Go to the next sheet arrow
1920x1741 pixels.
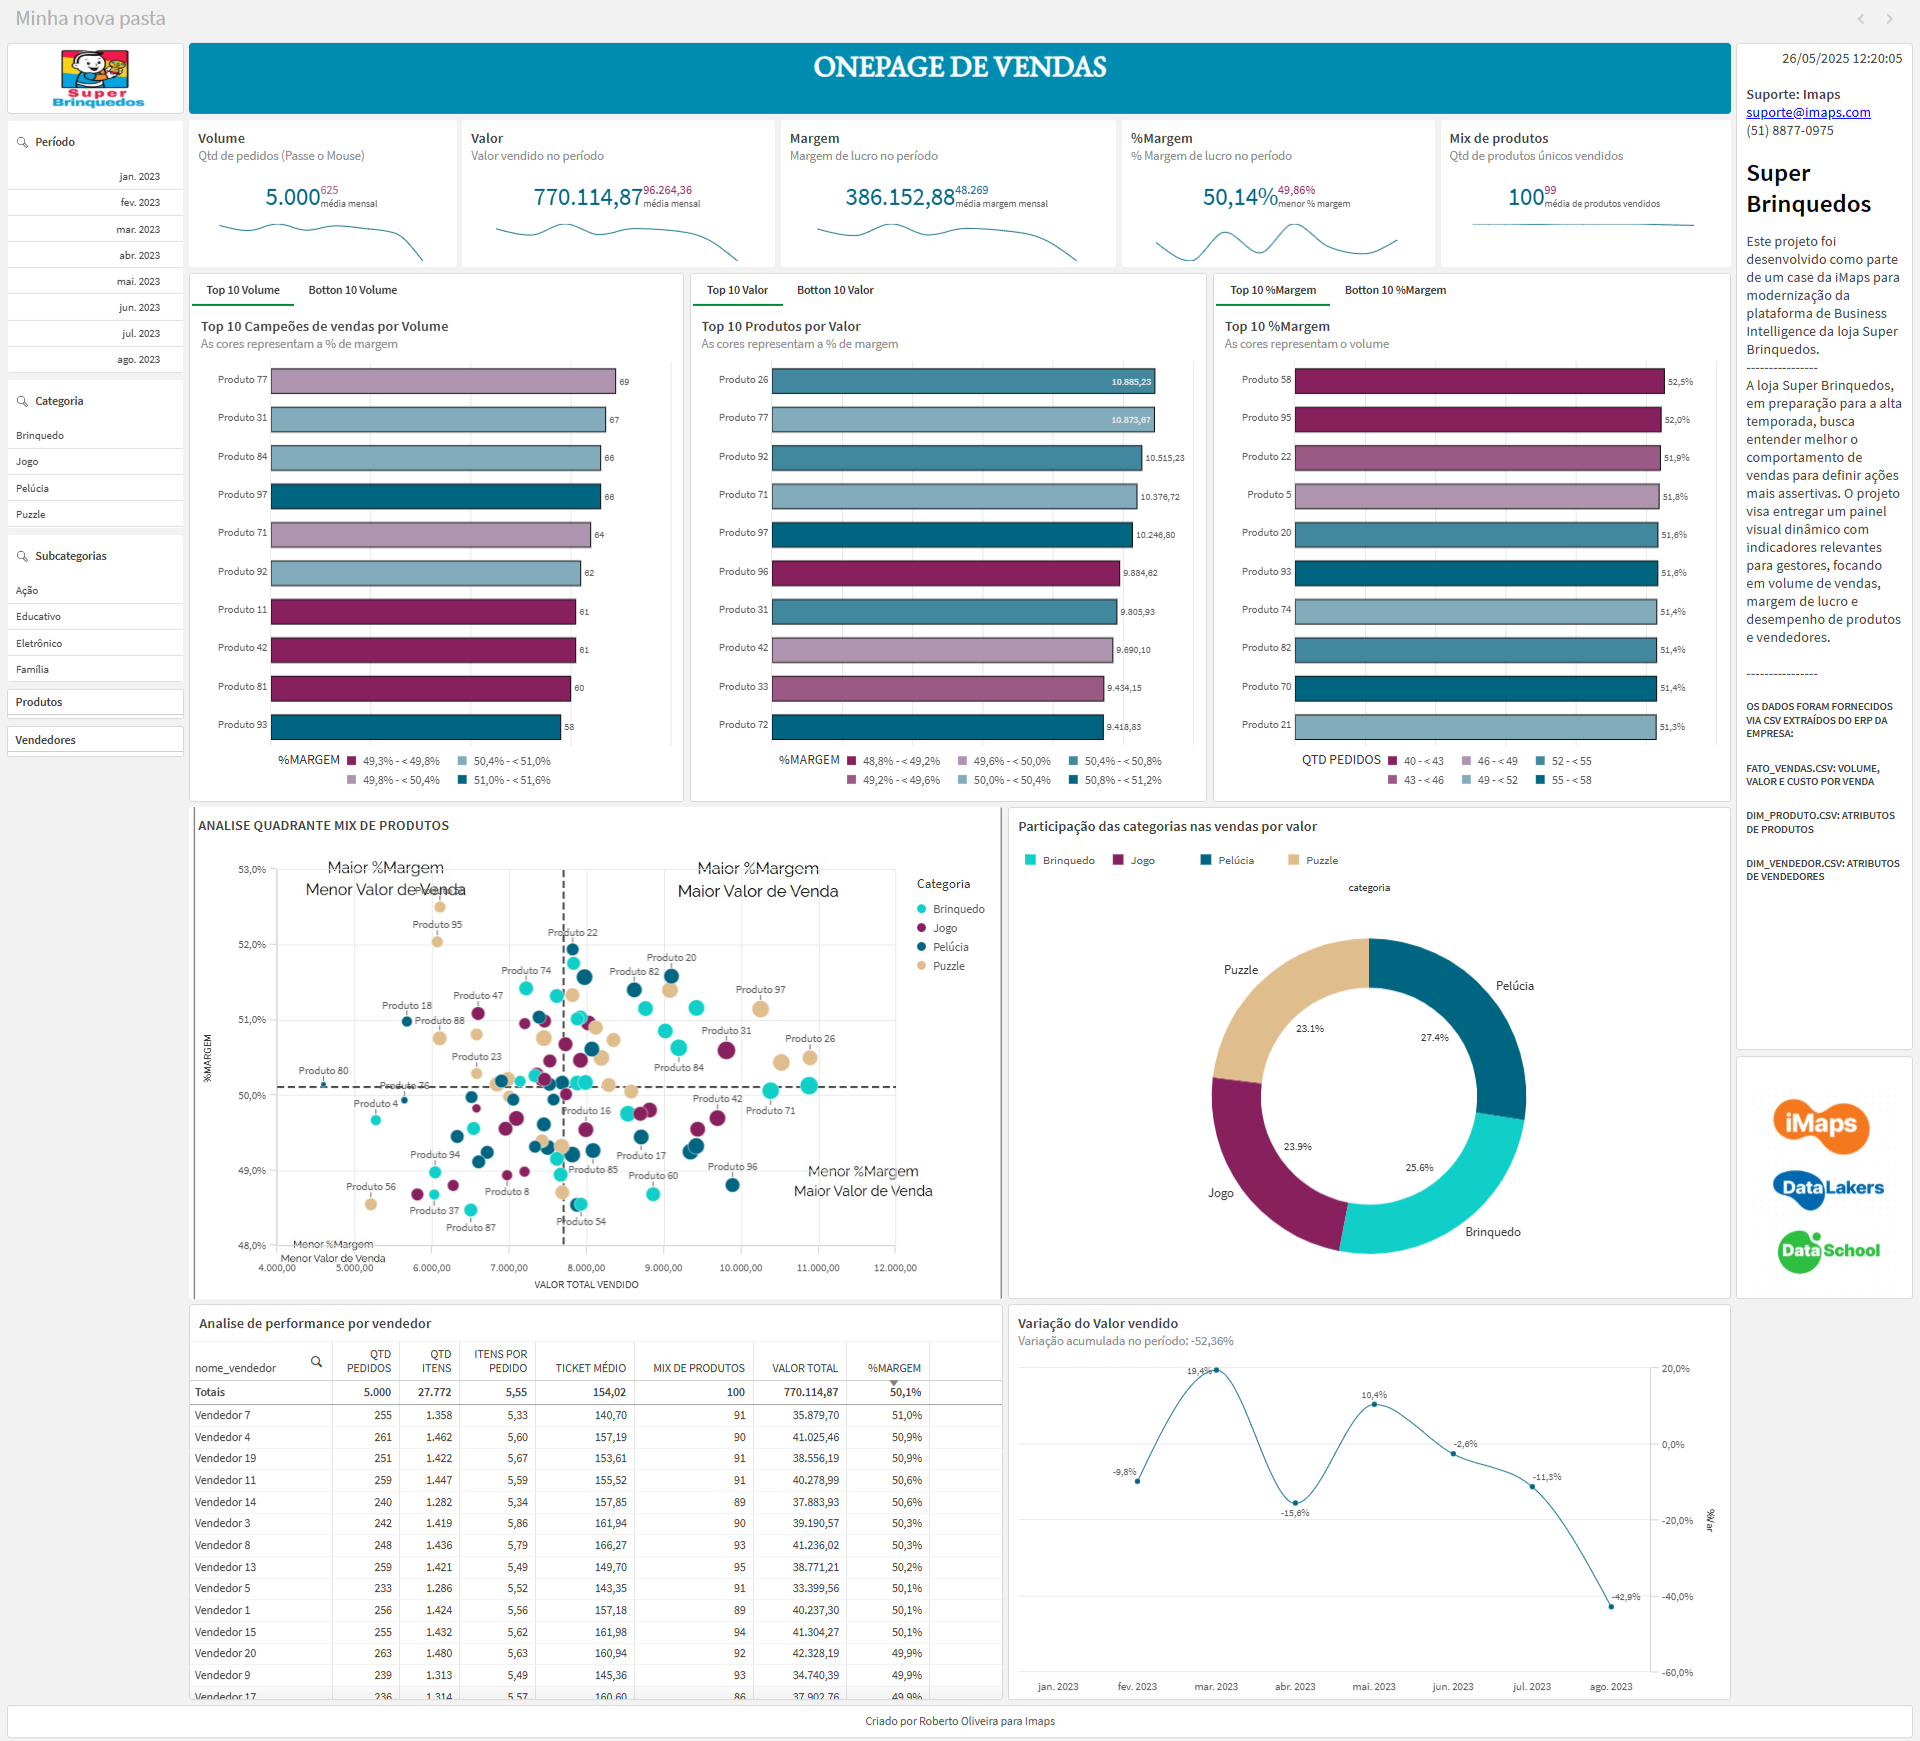[x=1889, y=19]
